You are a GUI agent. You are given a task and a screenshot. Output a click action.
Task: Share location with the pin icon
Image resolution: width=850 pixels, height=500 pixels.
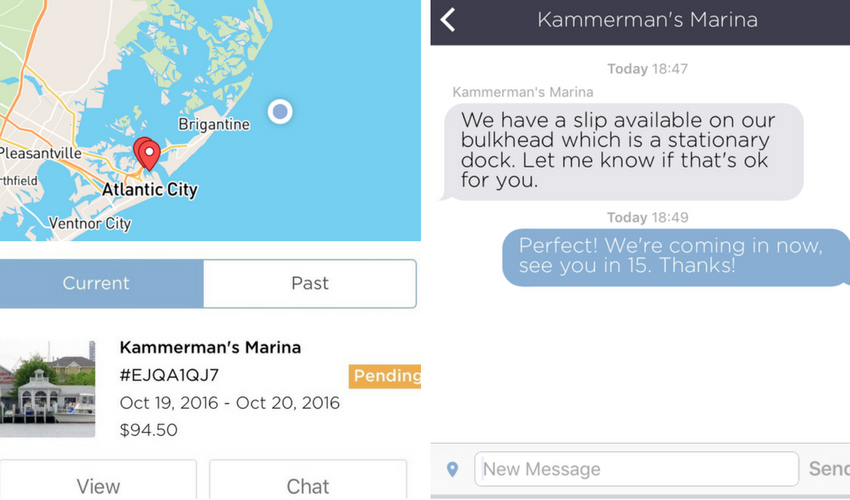click(453, 469)
